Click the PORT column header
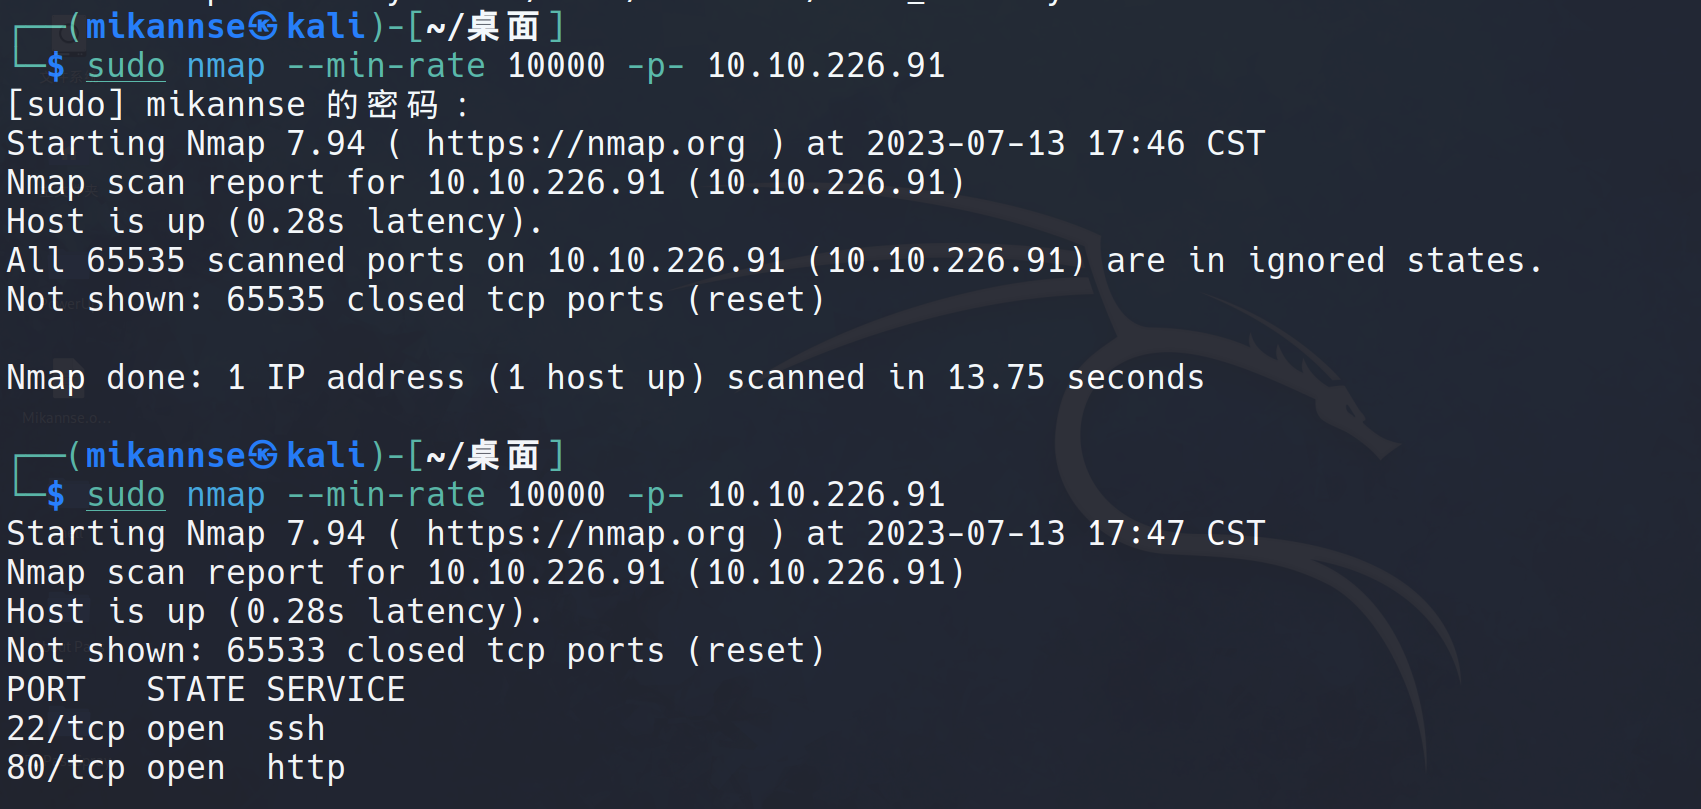The height and width of the screenshot is (809, 1701). coord(46,690)
